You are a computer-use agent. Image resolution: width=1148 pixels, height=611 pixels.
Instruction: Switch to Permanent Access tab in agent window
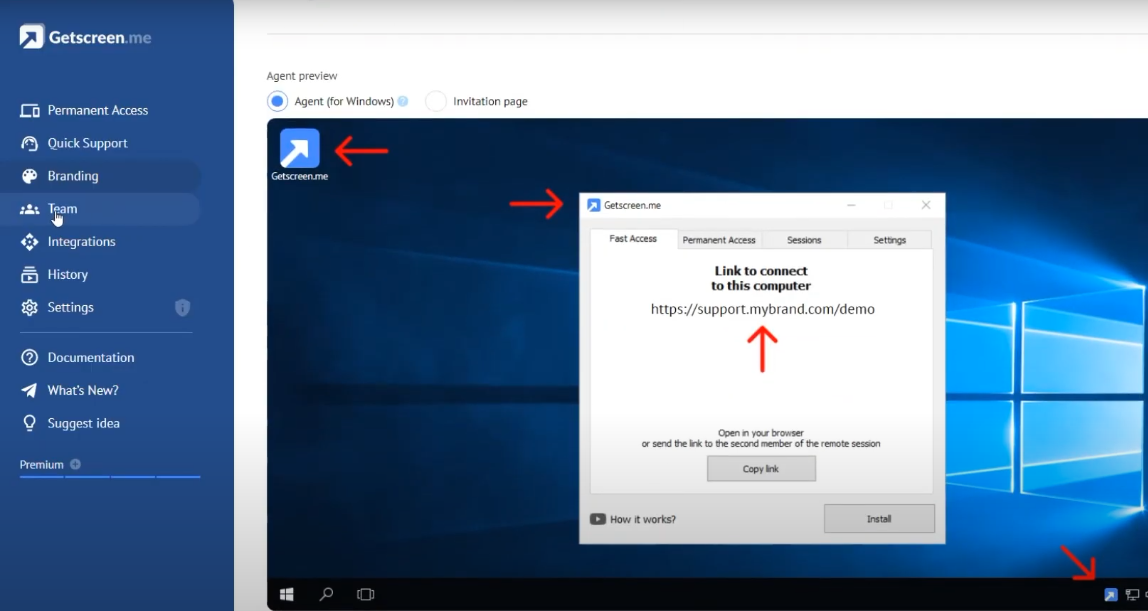pyautogui.click(x=719, y=240)
